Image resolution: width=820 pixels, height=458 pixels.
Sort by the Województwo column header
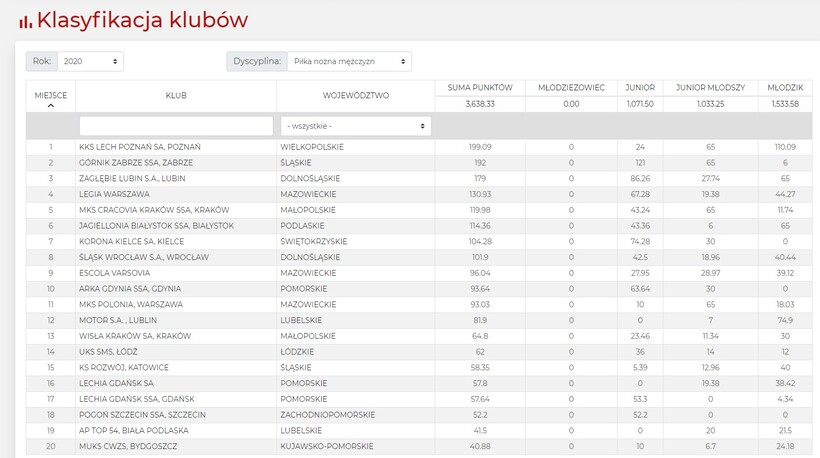[356, 96]
